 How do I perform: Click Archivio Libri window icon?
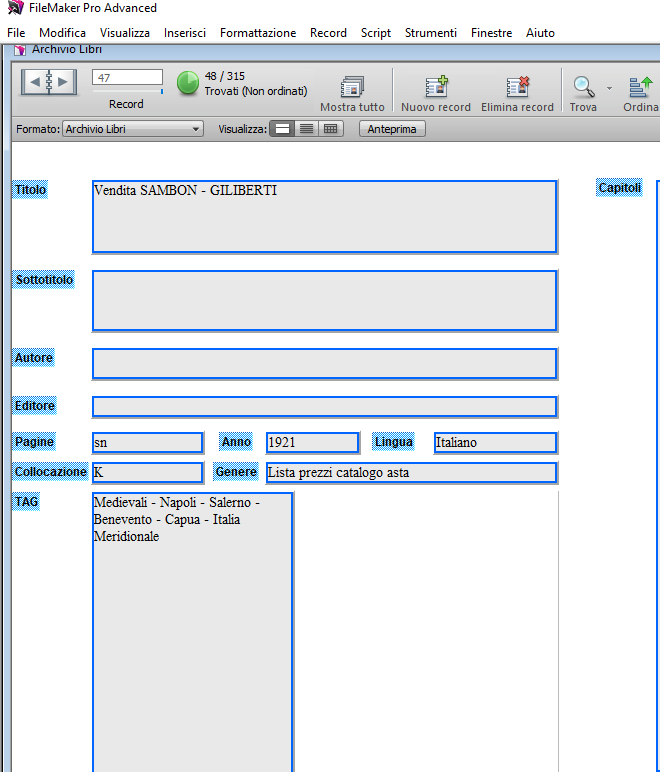coord(20,50)
